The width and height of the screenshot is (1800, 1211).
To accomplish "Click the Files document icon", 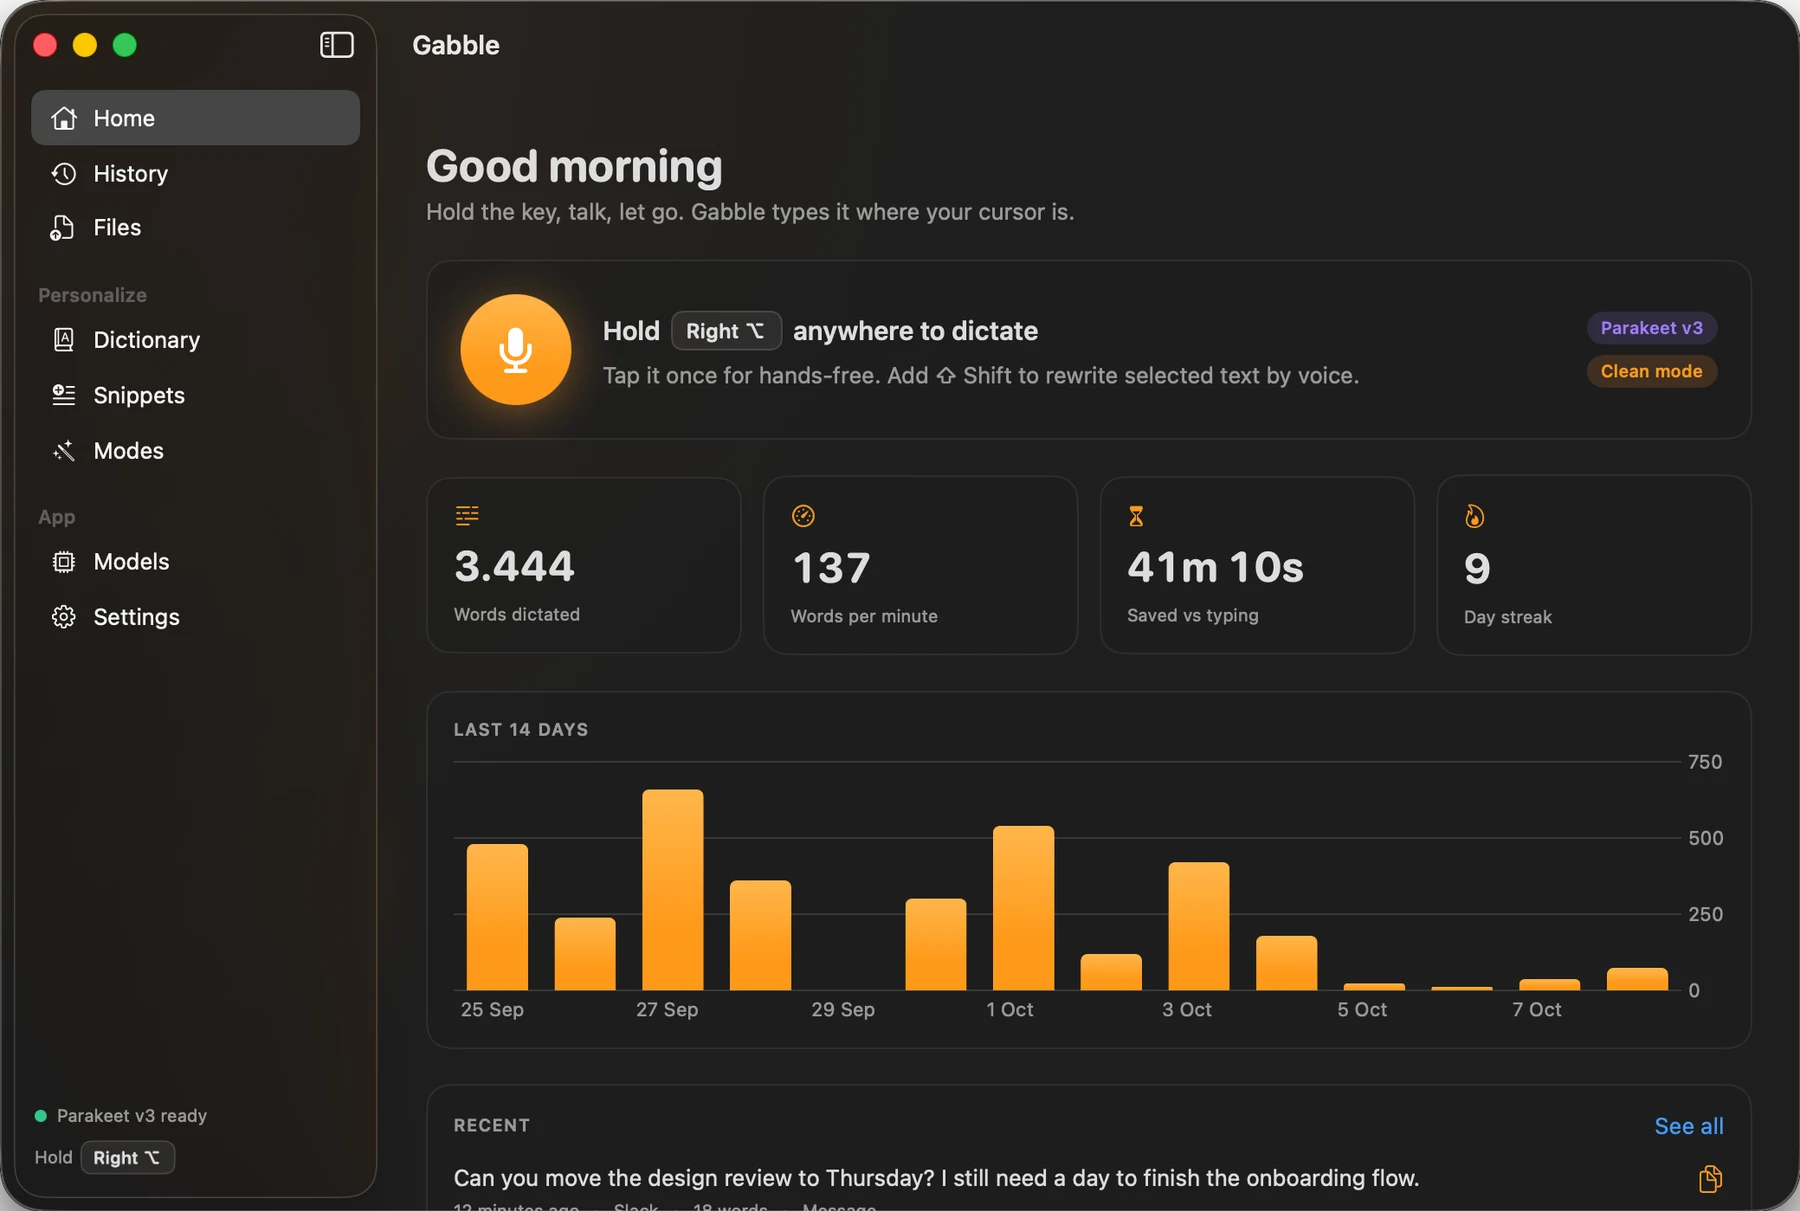I will pos(62,228).
